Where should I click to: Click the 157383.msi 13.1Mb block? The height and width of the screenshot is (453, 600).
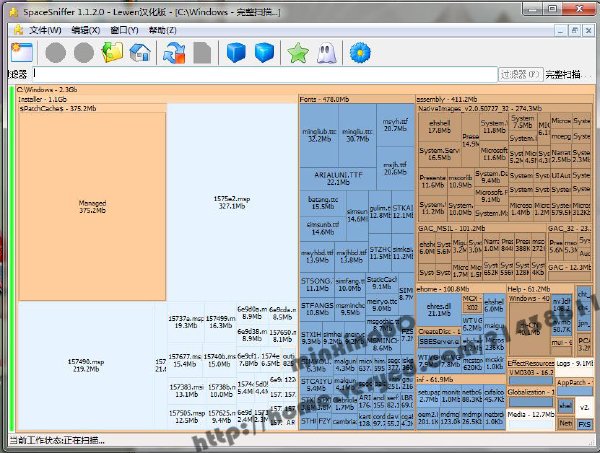[x=186, y=391]
